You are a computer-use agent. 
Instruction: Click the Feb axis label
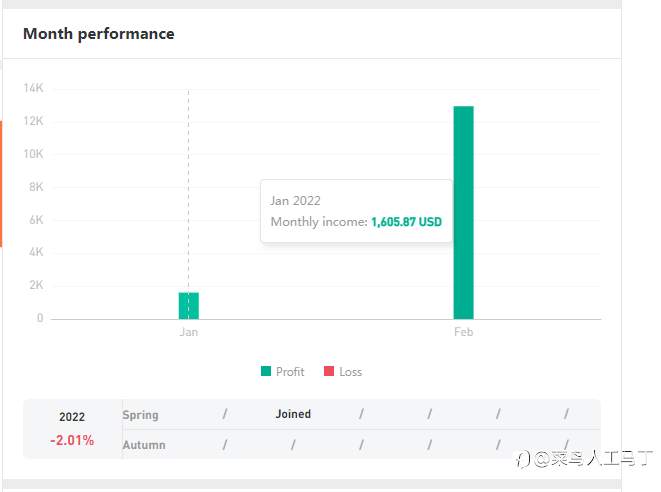(x=463, y=332)
